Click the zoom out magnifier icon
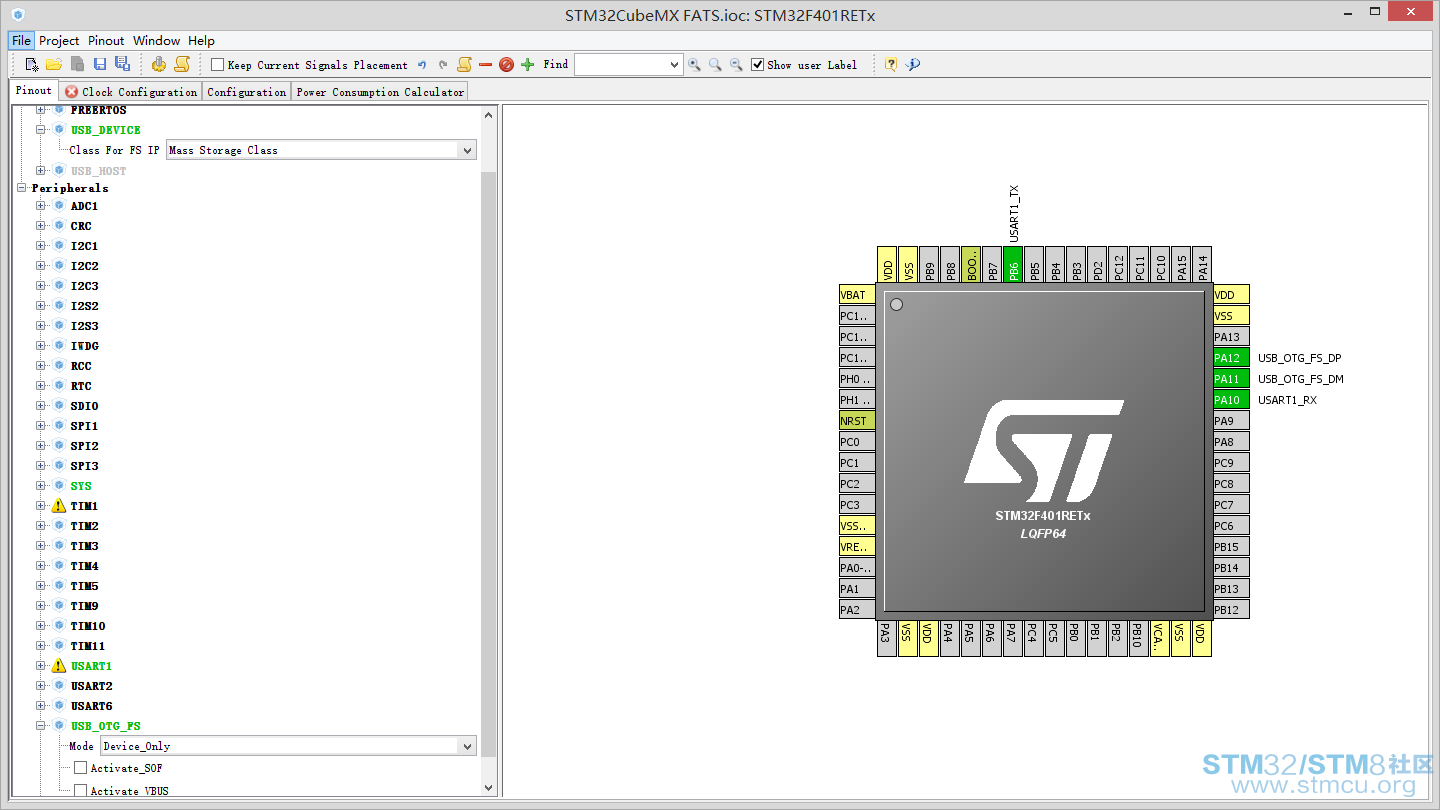 pyautogui.click(x=736, y=65)
